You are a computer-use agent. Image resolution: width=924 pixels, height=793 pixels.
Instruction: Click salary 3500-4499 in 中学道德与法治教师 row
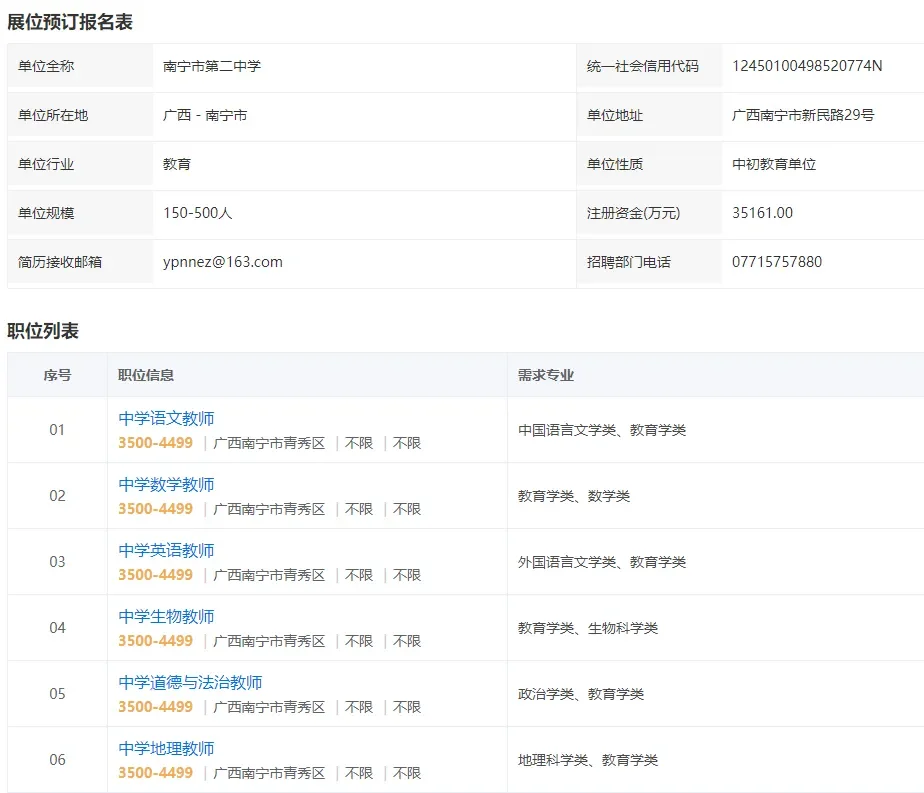click(x=156, y=706)
